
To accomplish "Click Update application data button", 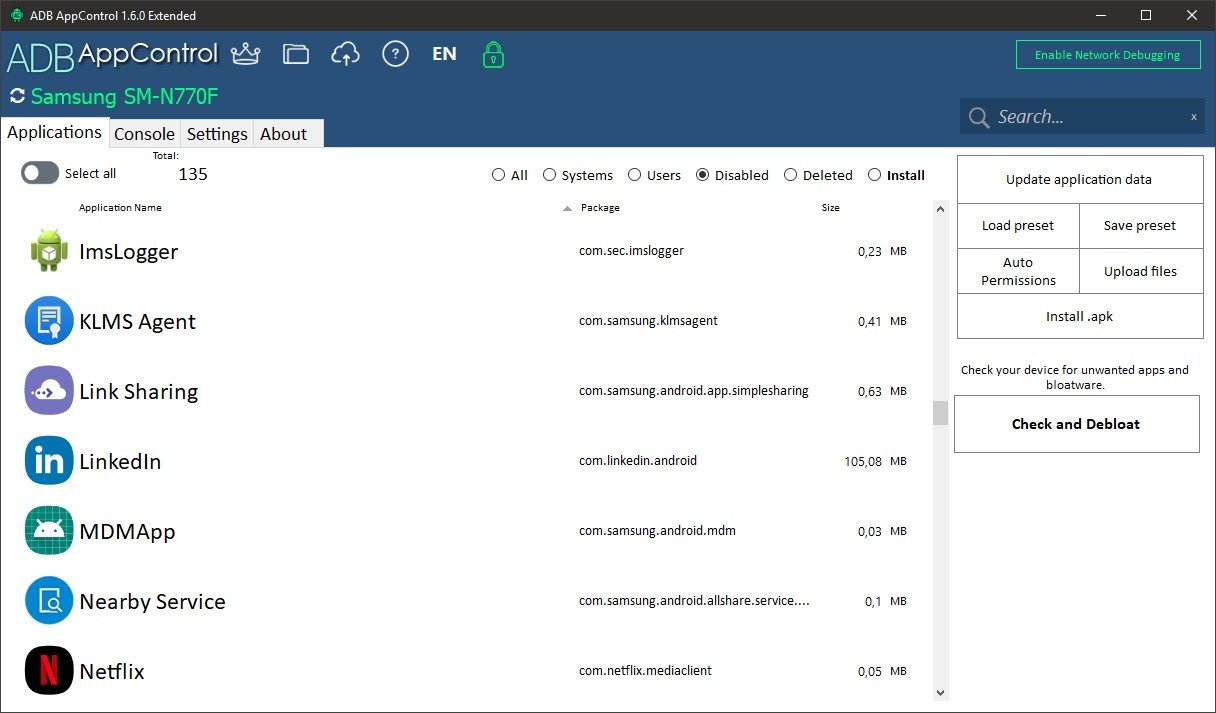I will [x=1079, y=180].
